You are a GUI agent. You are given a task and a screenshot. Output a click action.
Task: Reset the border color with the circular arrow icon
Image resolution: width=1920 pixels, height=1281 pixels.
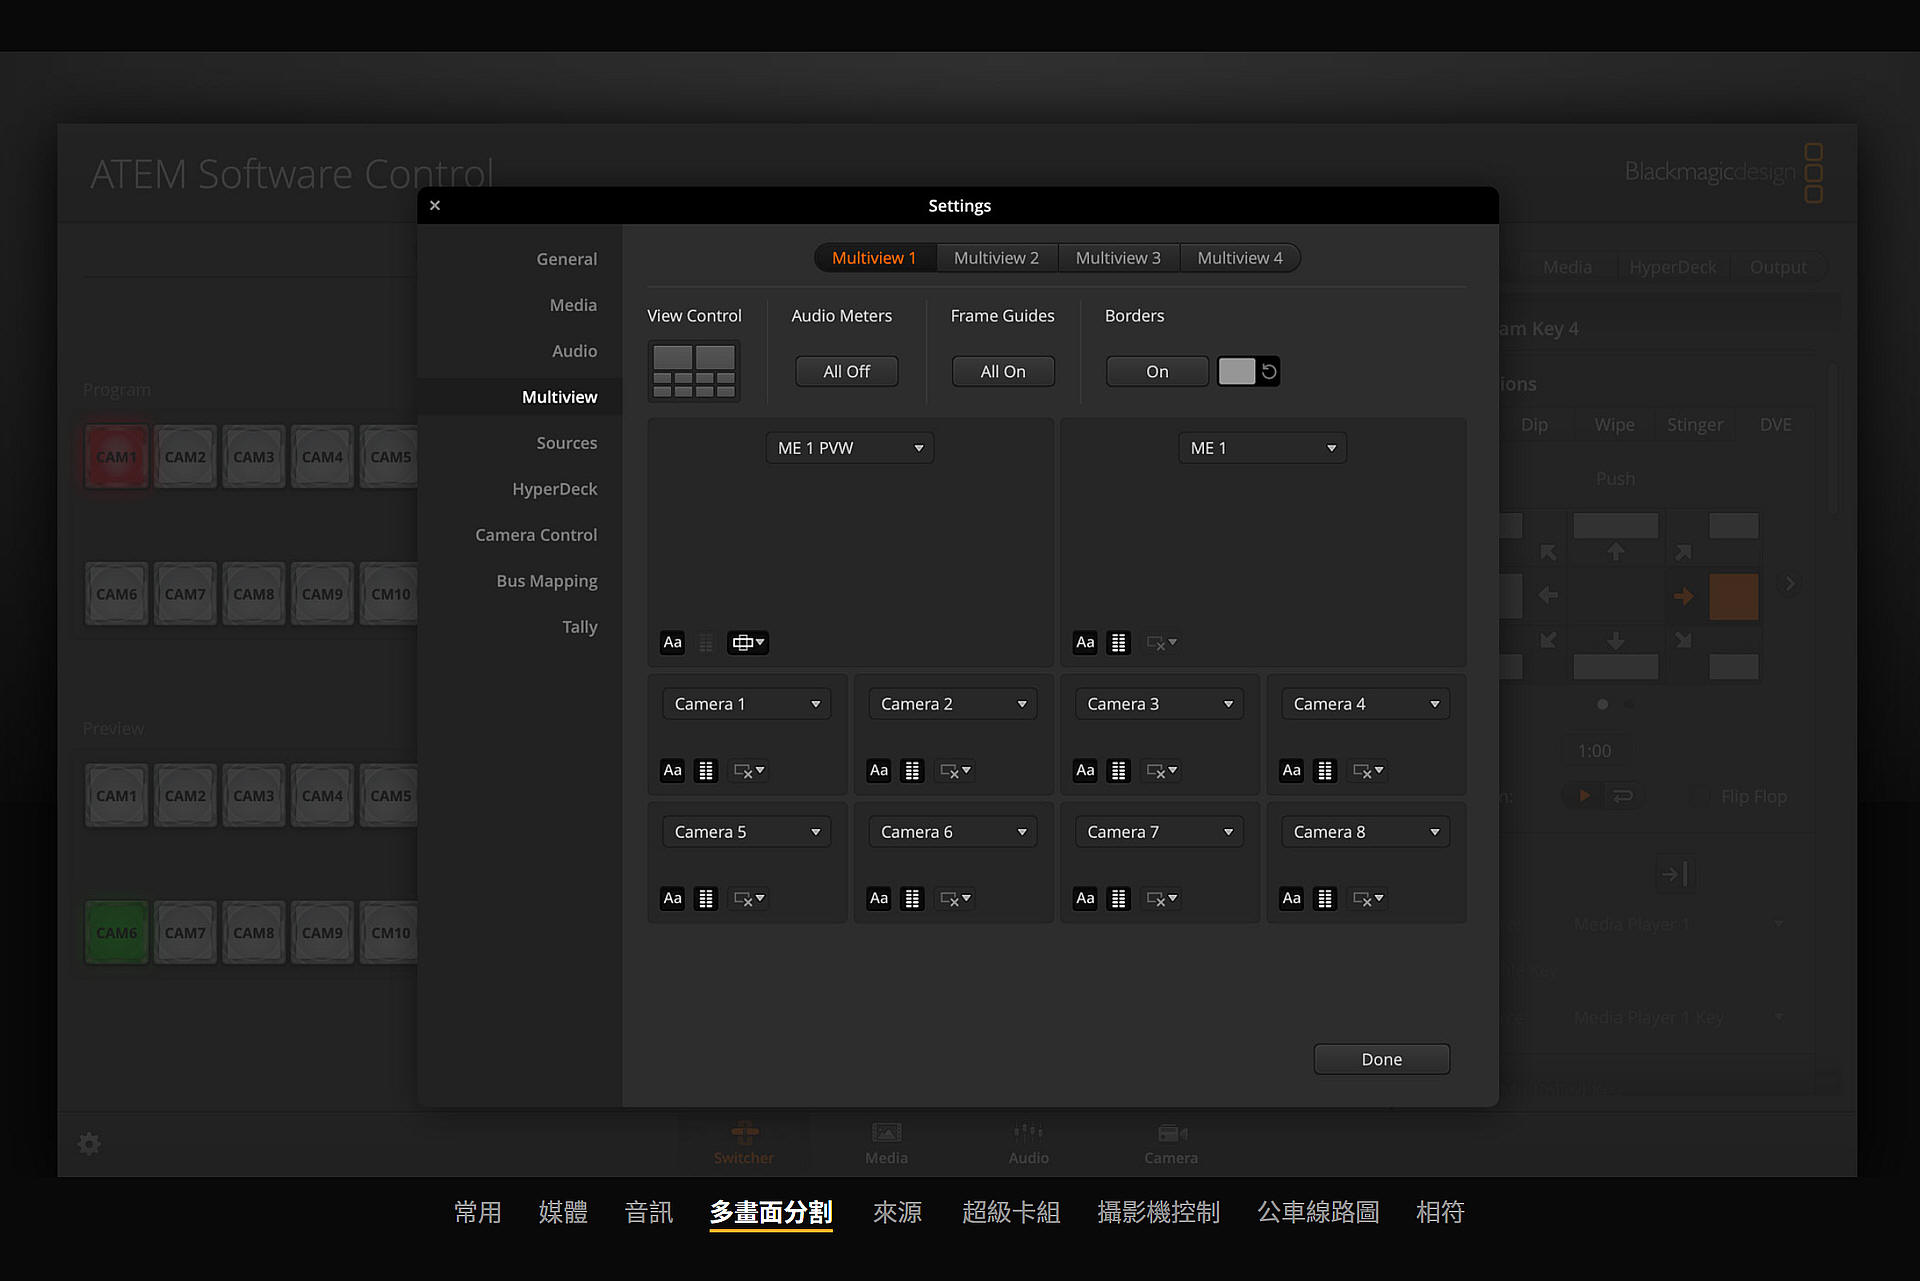pyautogui.click(x=1269, y=372)
